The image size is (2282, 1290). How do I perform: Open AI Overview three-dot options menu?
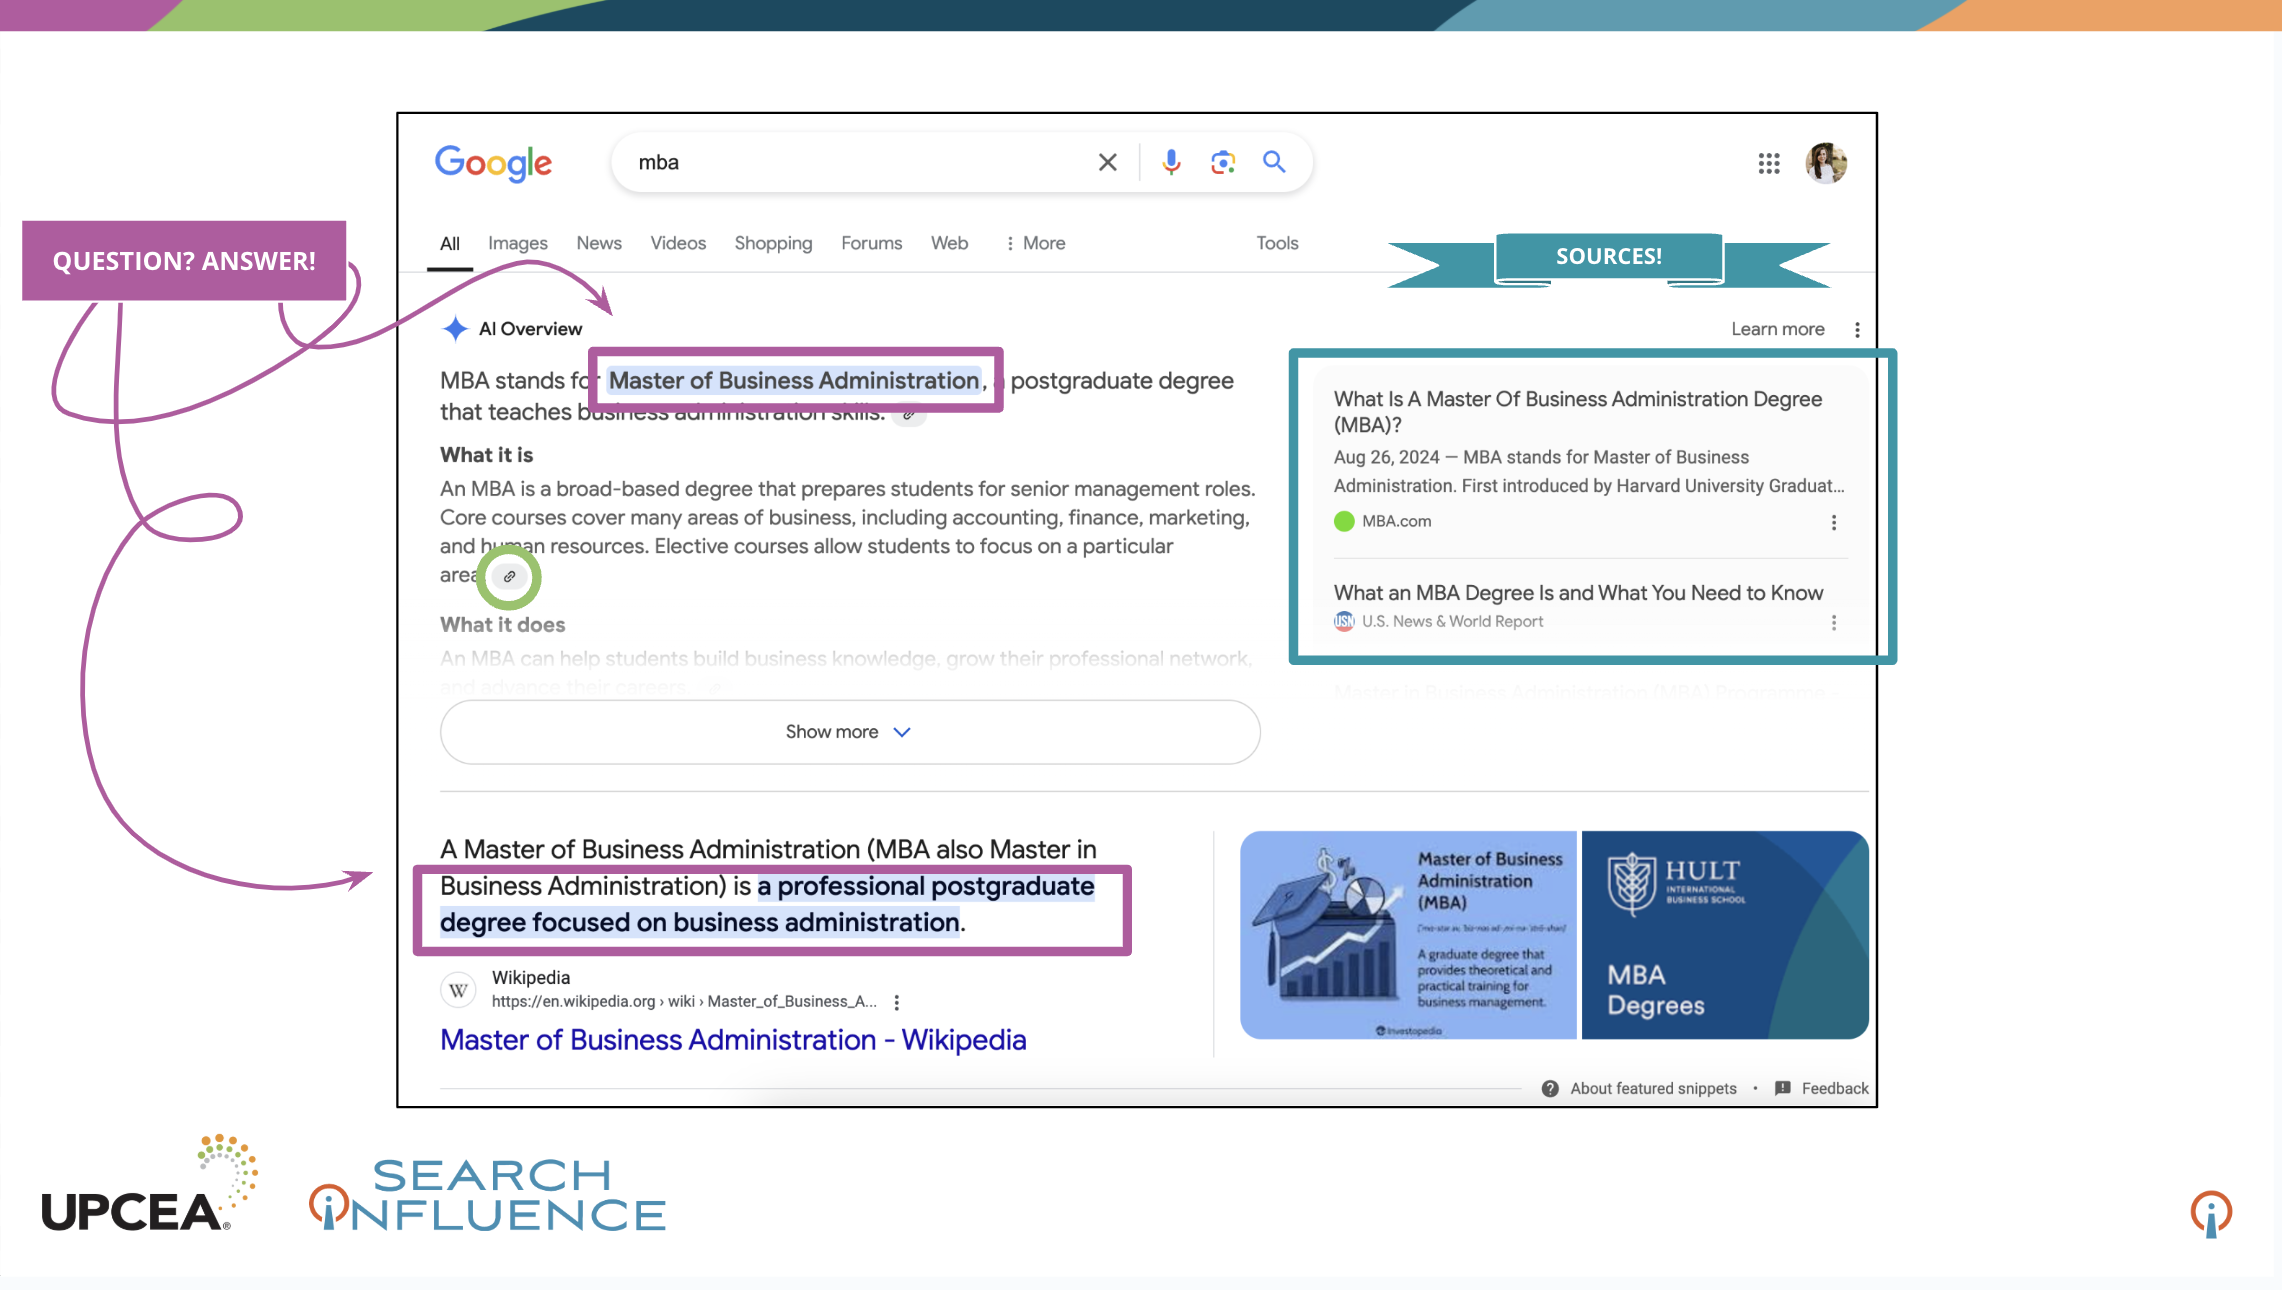[x=1857, y=329]
